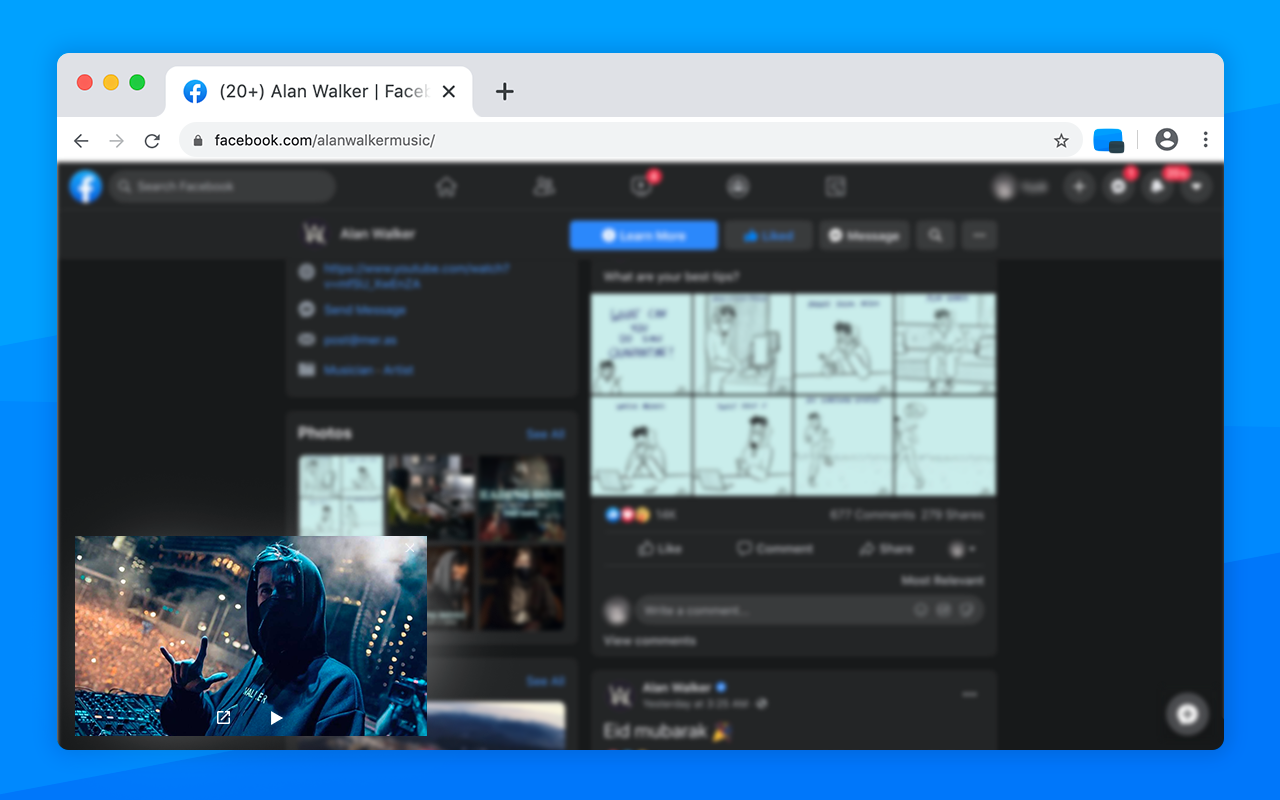Open the Facebook Watch tab

tap(641, 186)
